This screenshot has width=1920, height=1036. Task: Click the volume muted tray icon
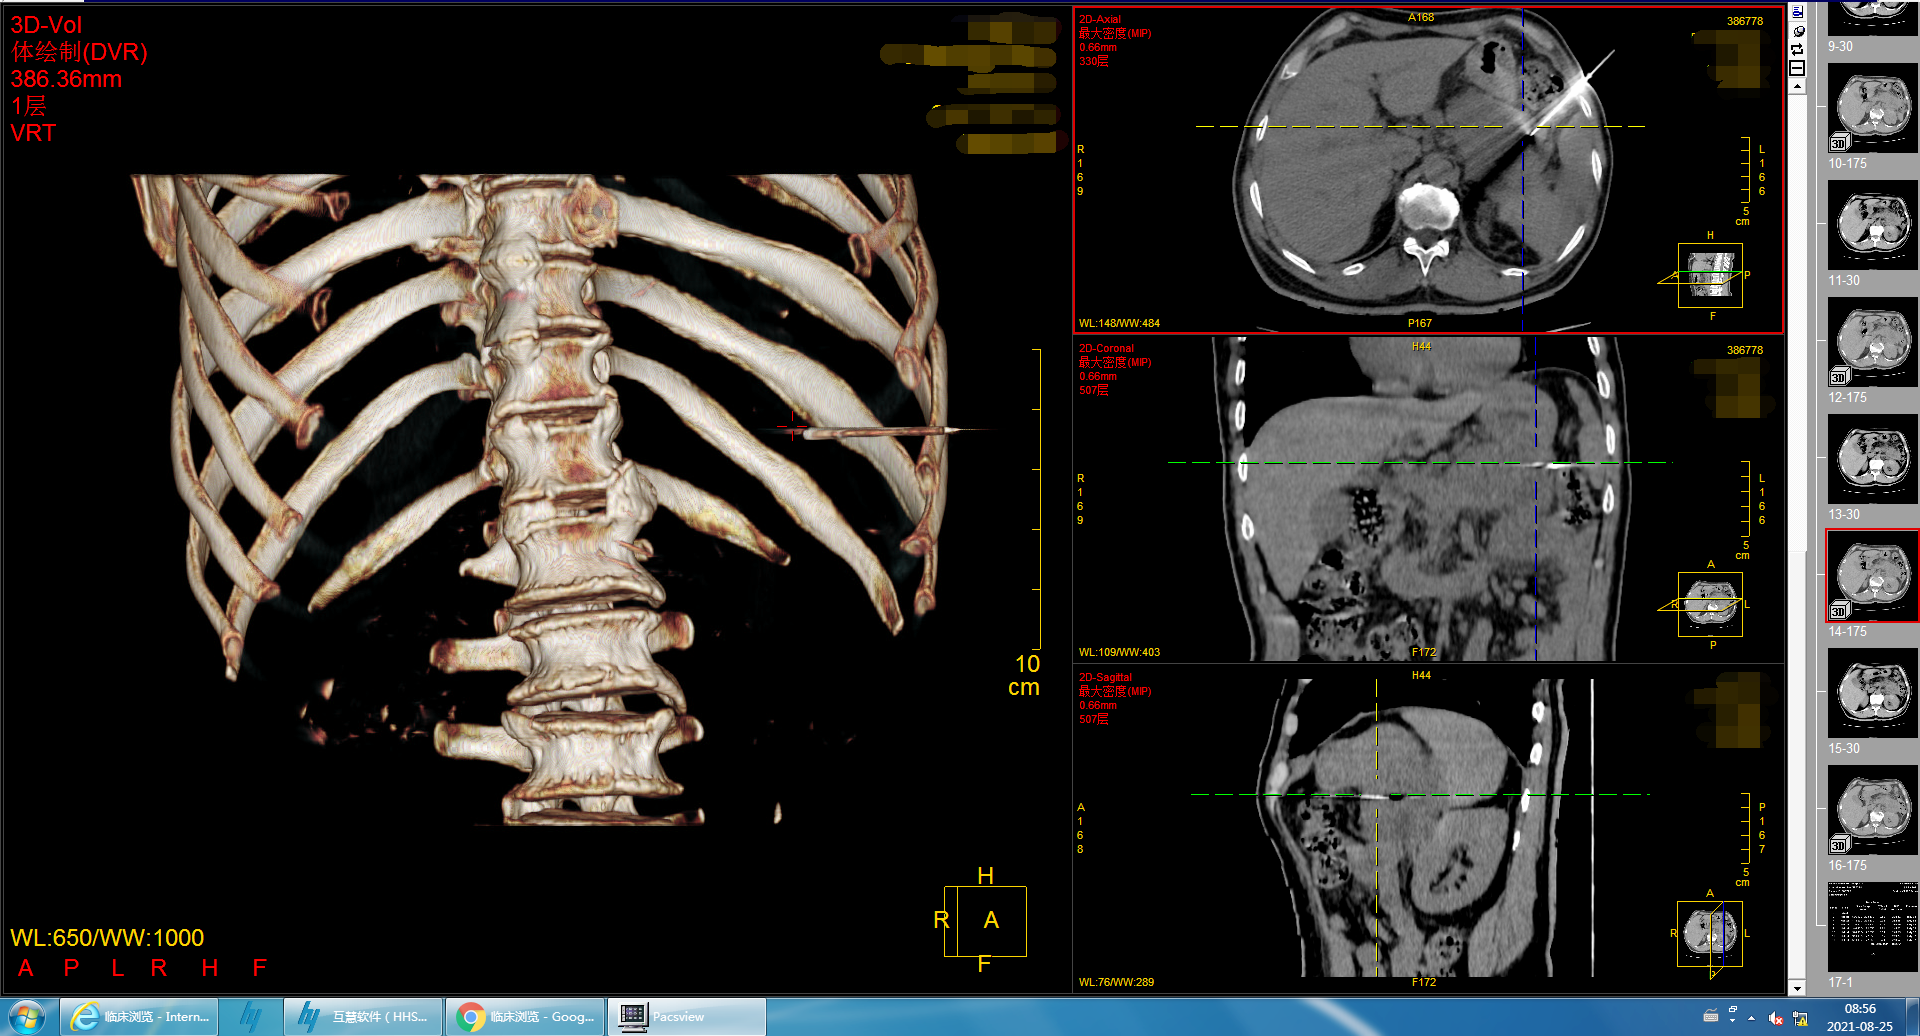coord(1776,1018)
